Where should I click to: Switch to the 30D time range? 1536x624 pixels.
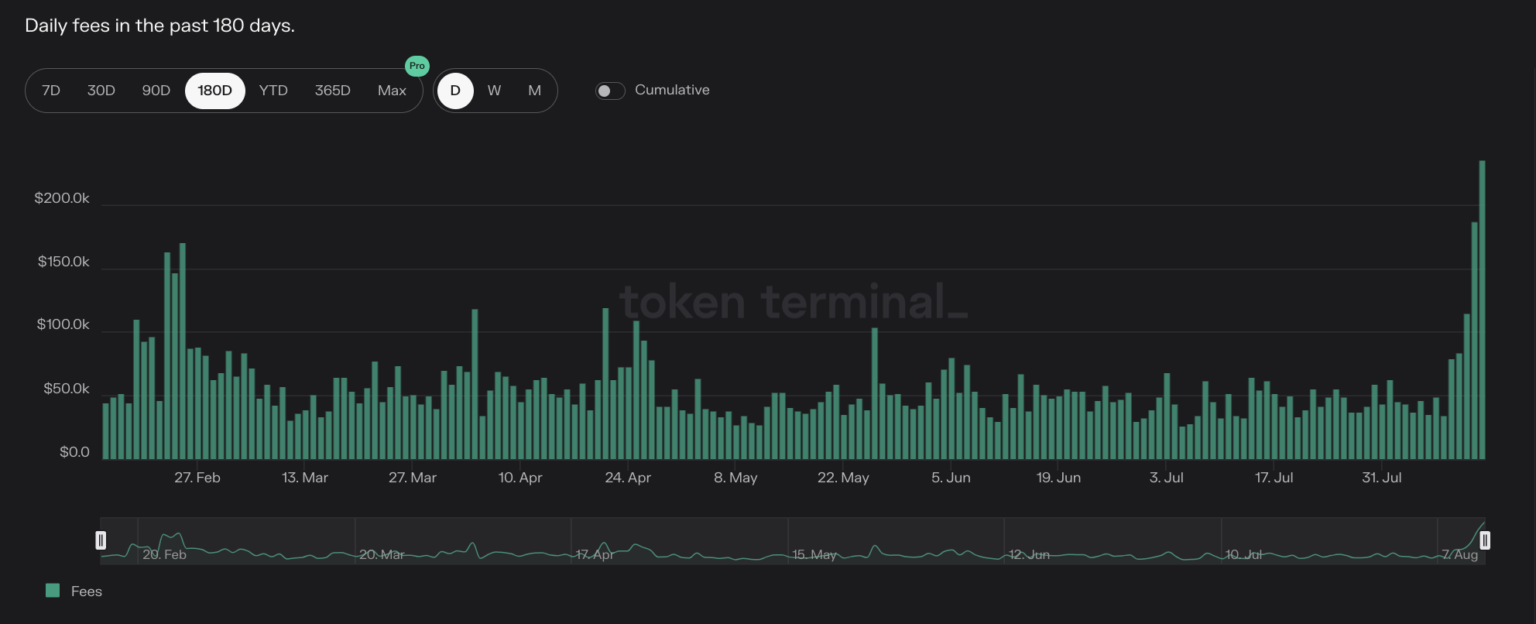[101, 91]
